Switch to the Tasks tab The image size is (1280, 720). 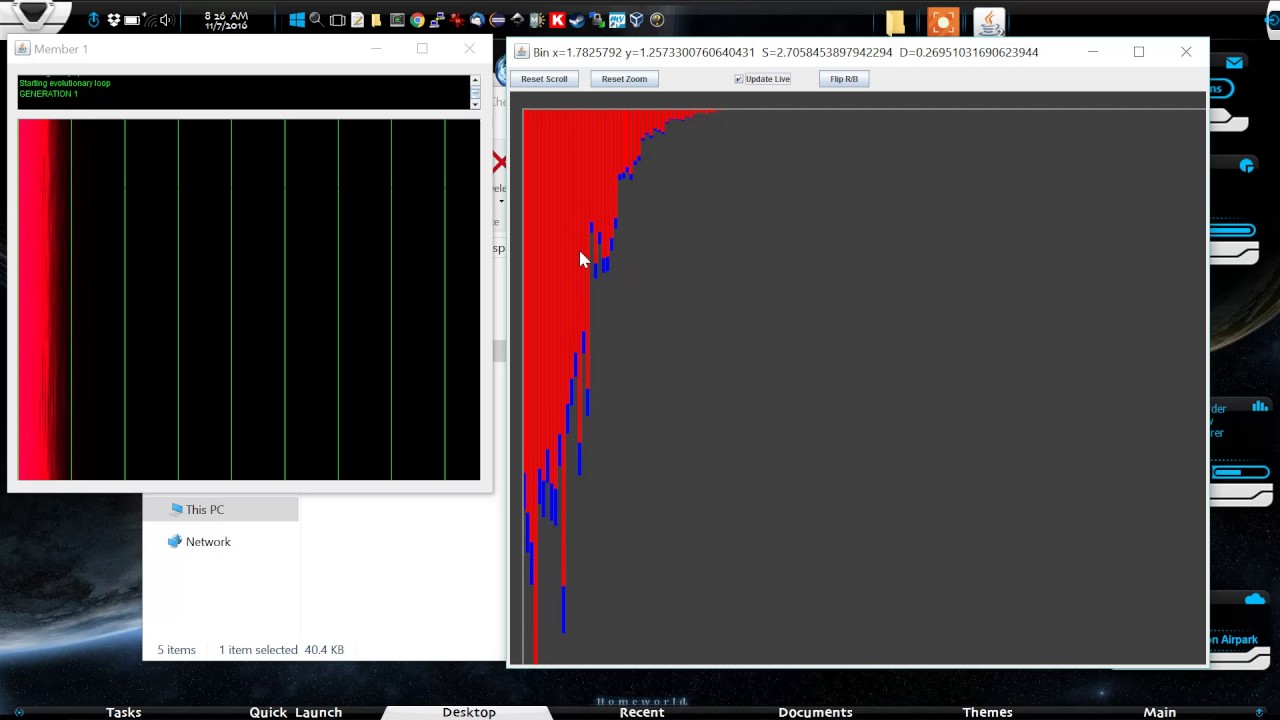coord(124,712)
